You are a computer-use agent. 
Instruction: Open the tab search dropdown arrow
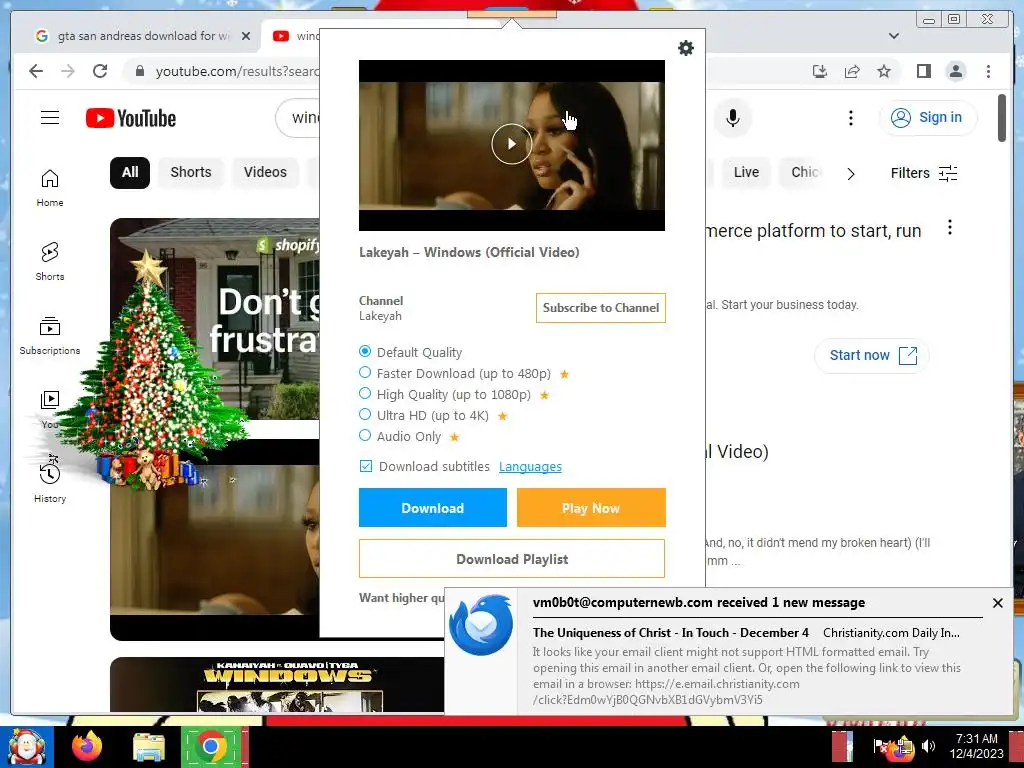[x=894, y=36]
